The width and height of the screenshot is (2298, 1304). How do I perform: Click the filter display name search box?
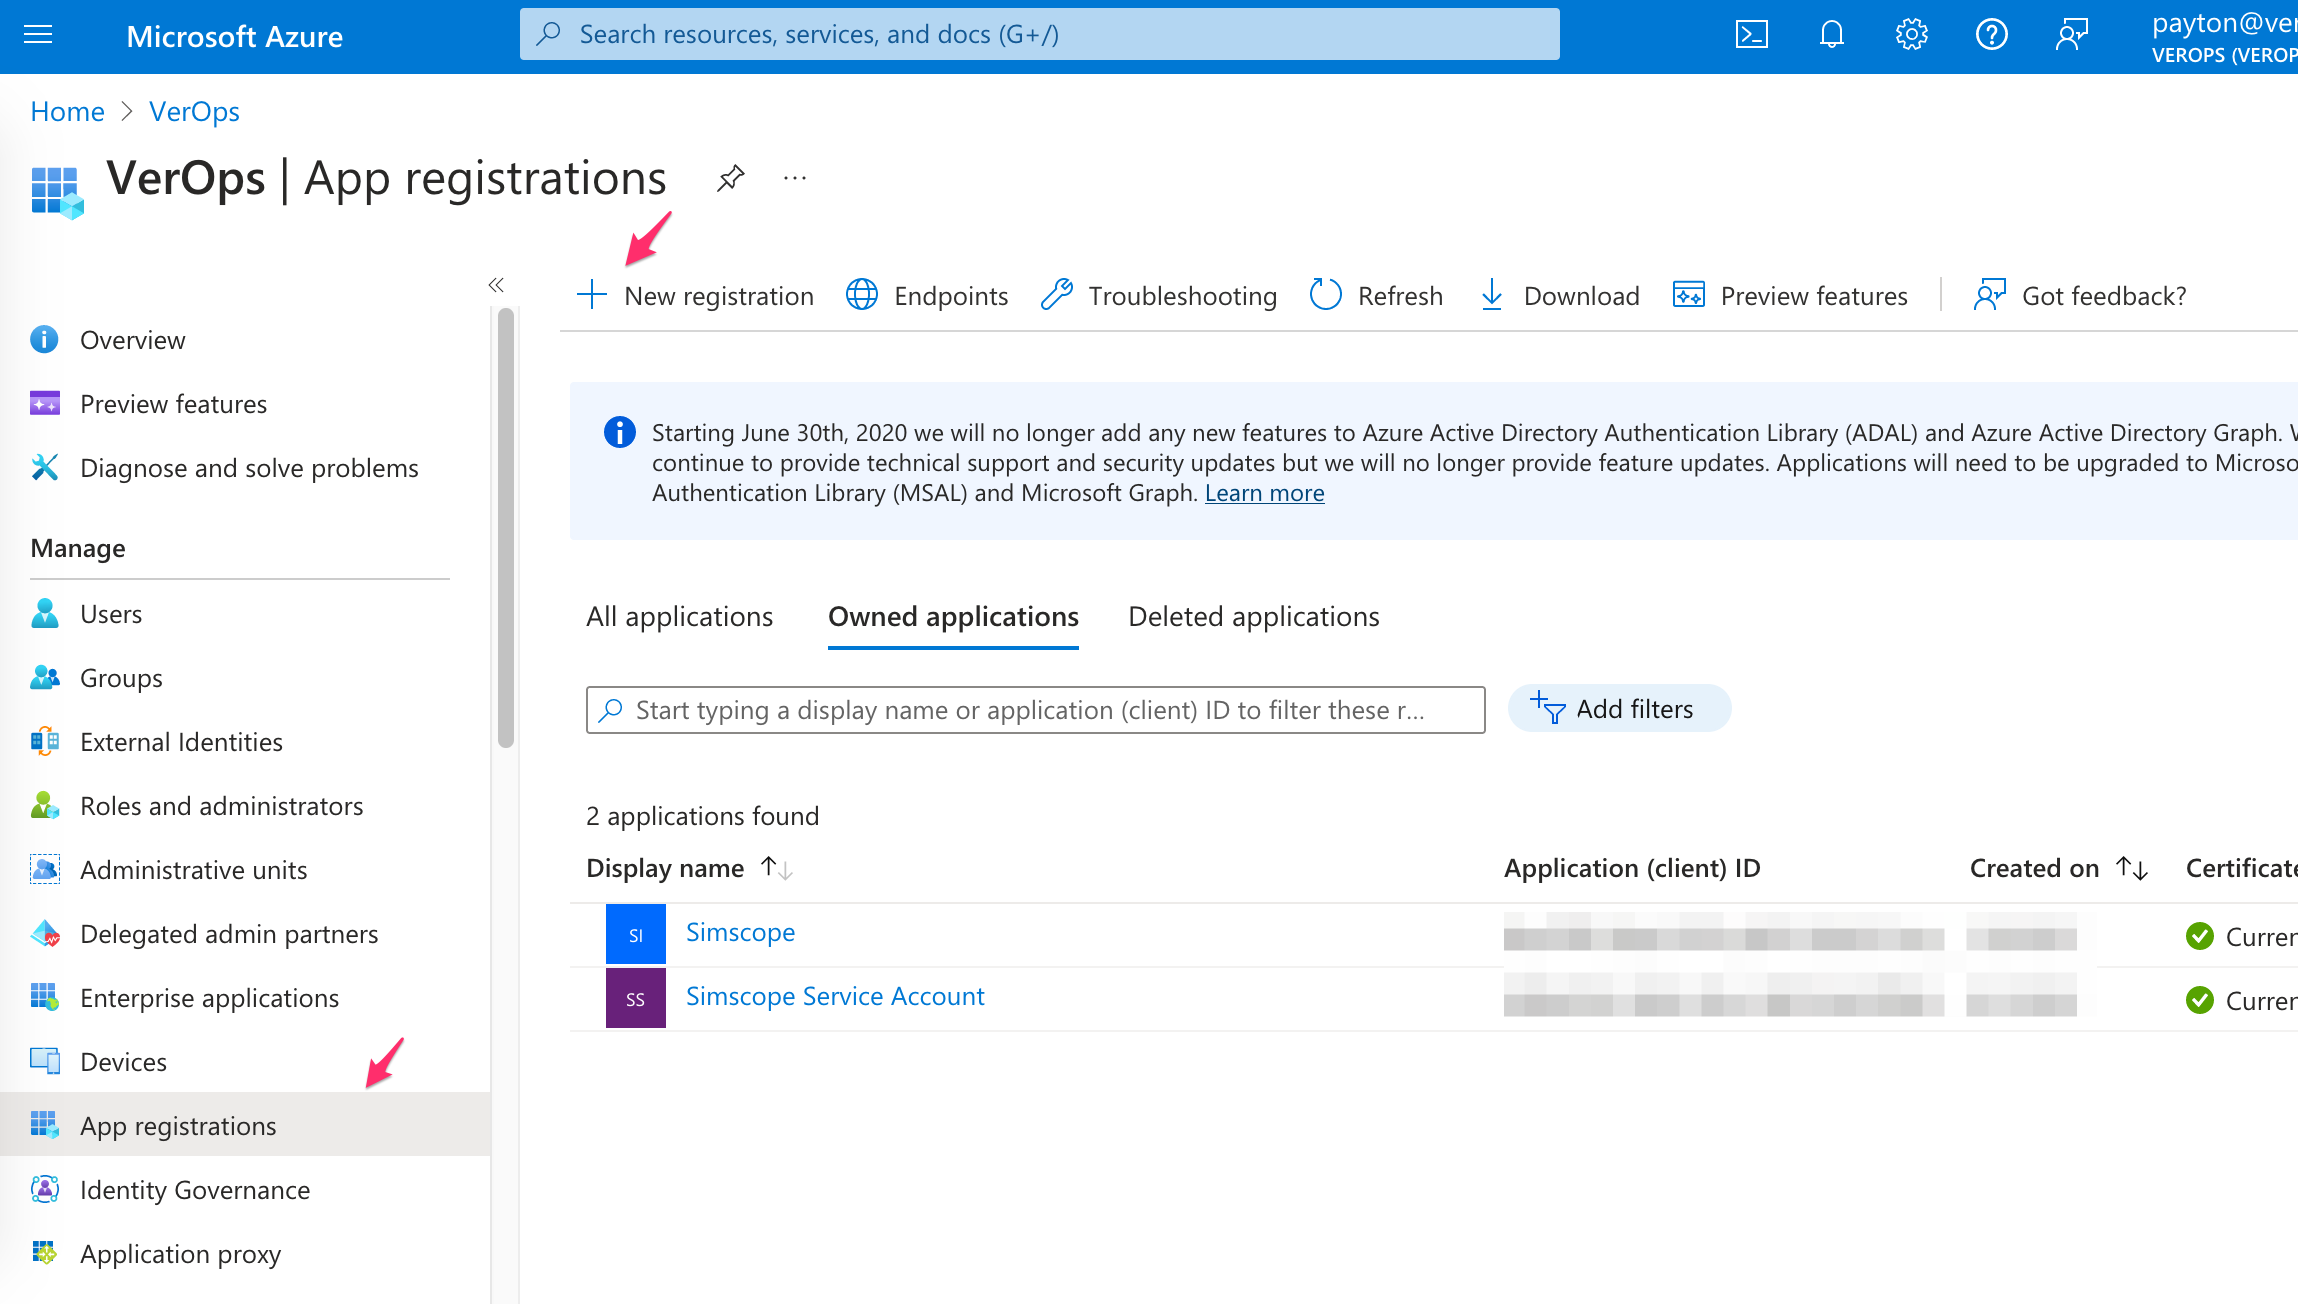tap(1035, 709)
